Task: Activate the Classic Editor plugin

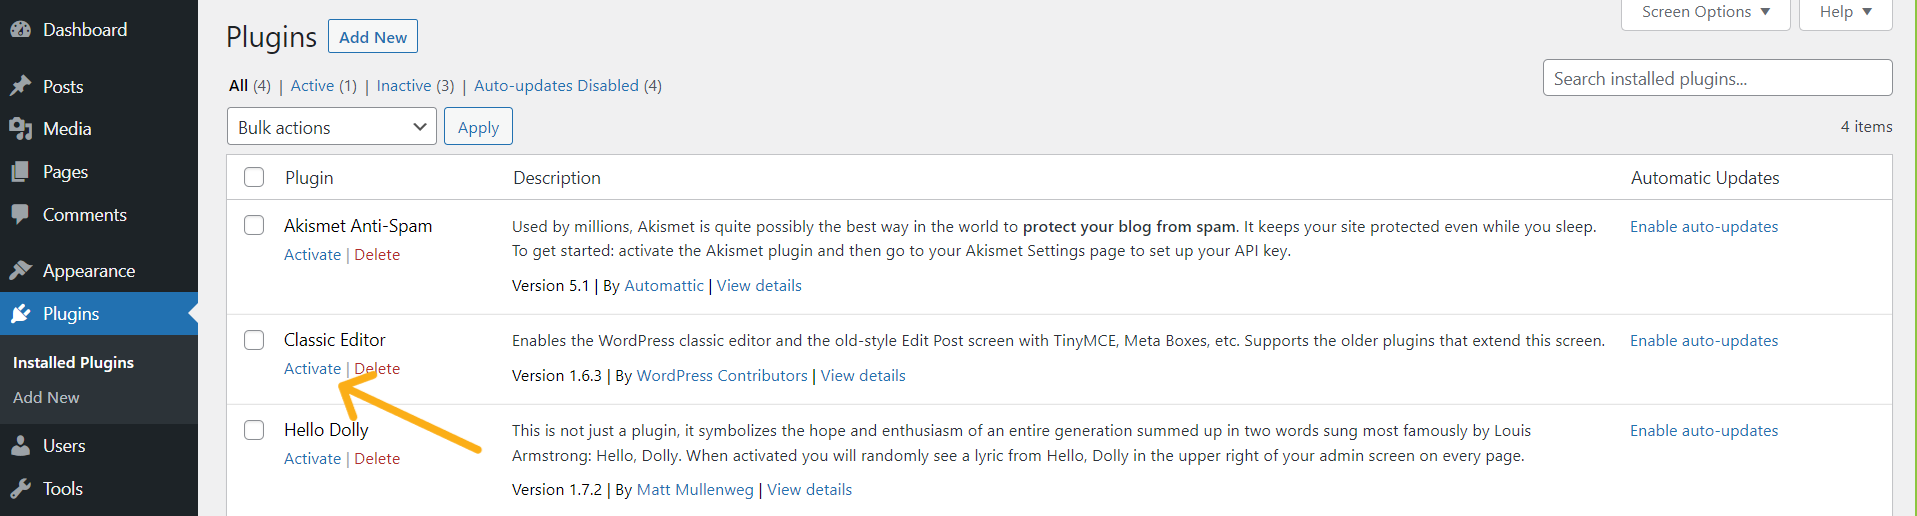Action: 312,369
